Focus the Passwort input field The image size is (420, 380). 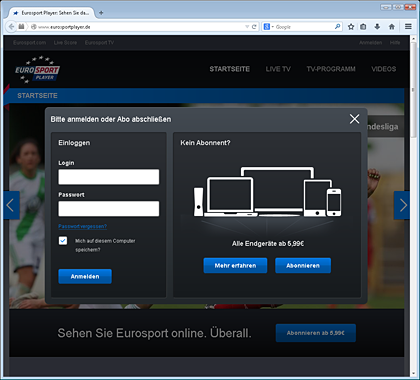pyautogui.click(x=109, y=209)
